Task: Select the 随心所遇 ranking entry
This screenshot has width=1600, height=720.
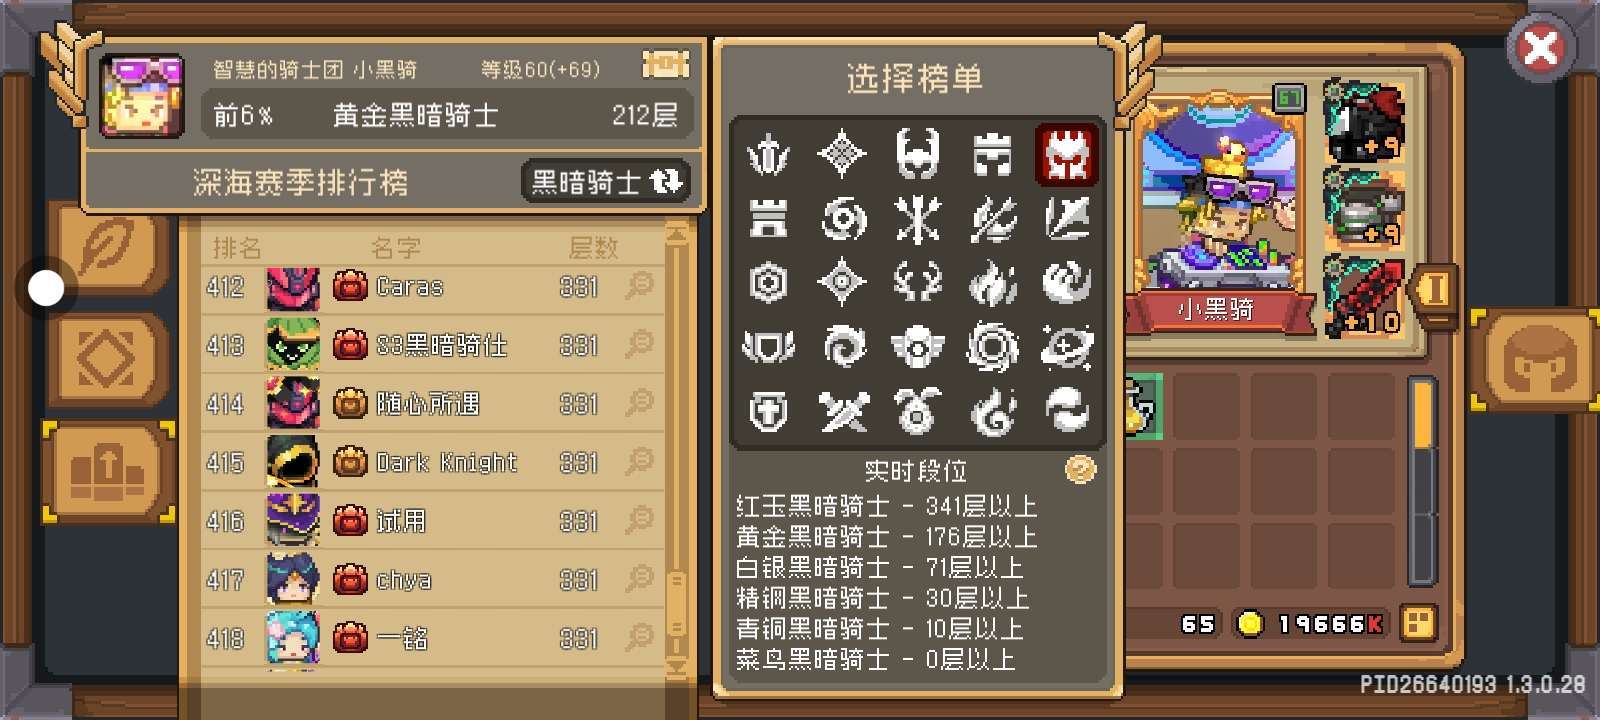Action: pos(432,403)
